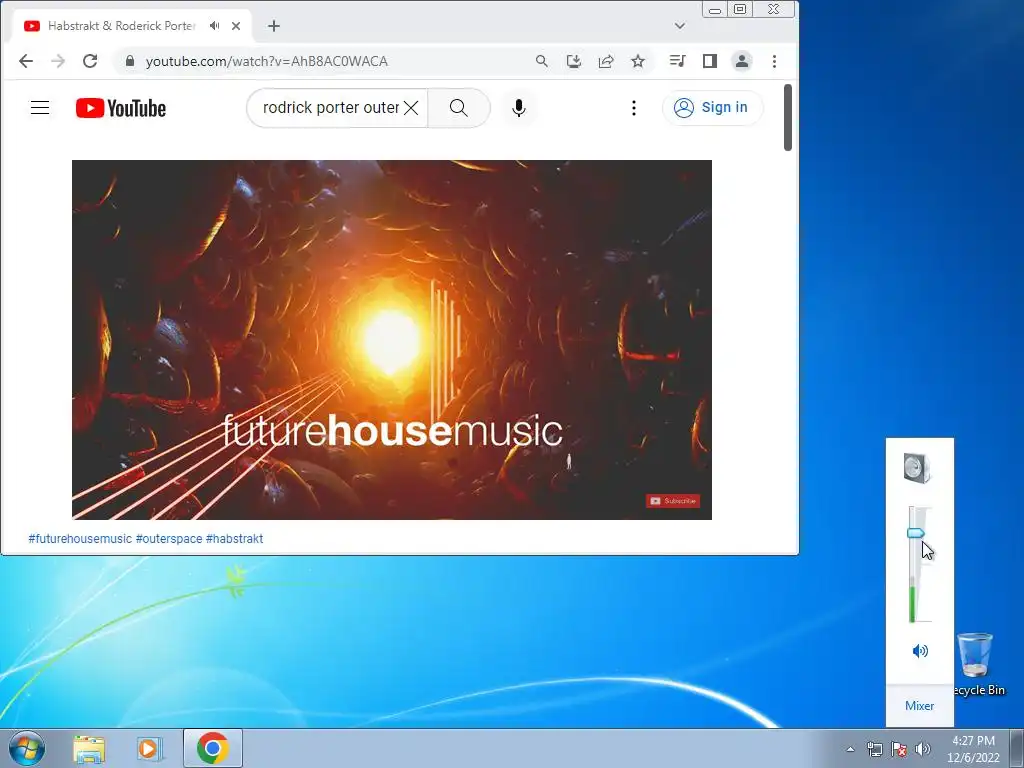Open the Chrome profile avatar
This screenshot has height=768, width=1024.
(x=742, y=61)
